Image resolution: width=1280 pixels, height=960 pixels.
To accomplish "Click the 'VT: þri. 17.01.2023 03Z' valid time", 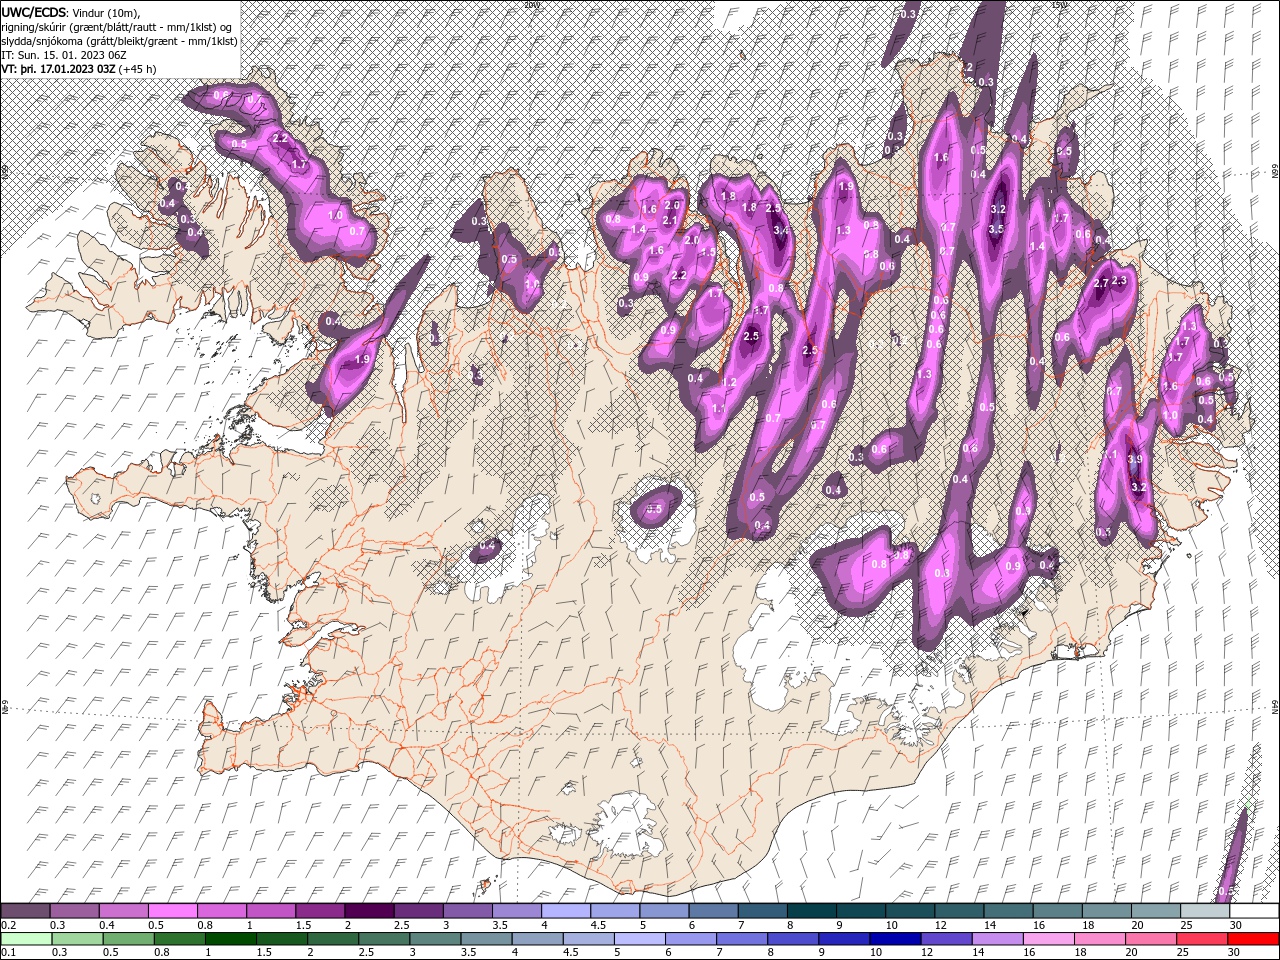I will 58,69.
